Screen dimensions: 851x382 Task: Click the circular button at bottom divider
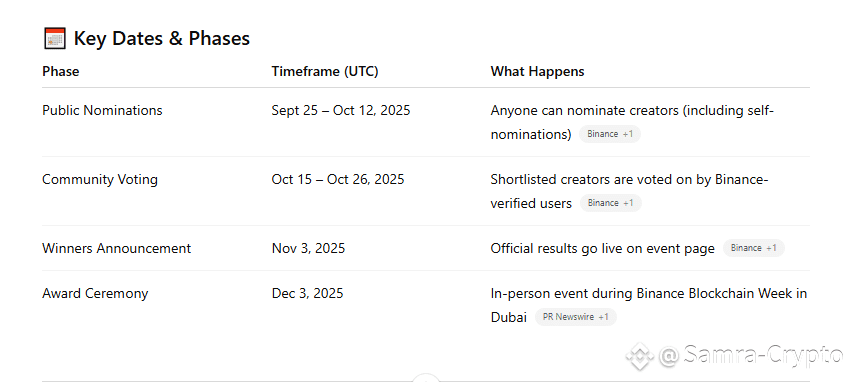click(x=426, y=378)
